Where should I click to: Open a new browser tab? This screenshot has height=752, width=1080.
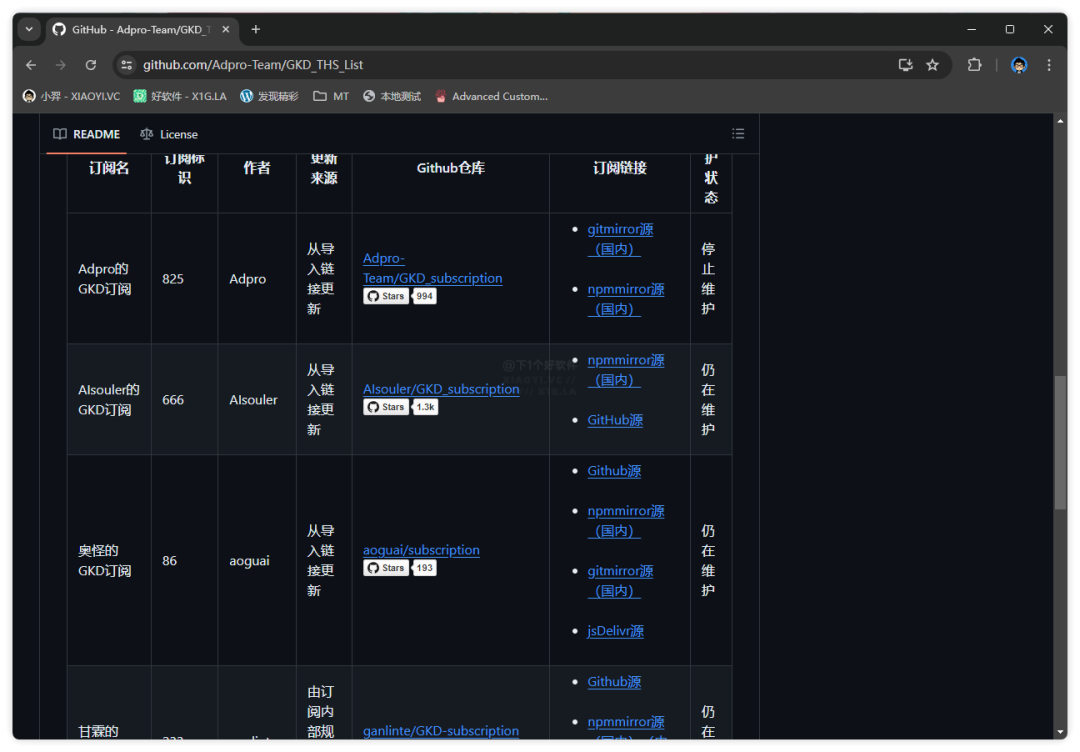point(256,30)
